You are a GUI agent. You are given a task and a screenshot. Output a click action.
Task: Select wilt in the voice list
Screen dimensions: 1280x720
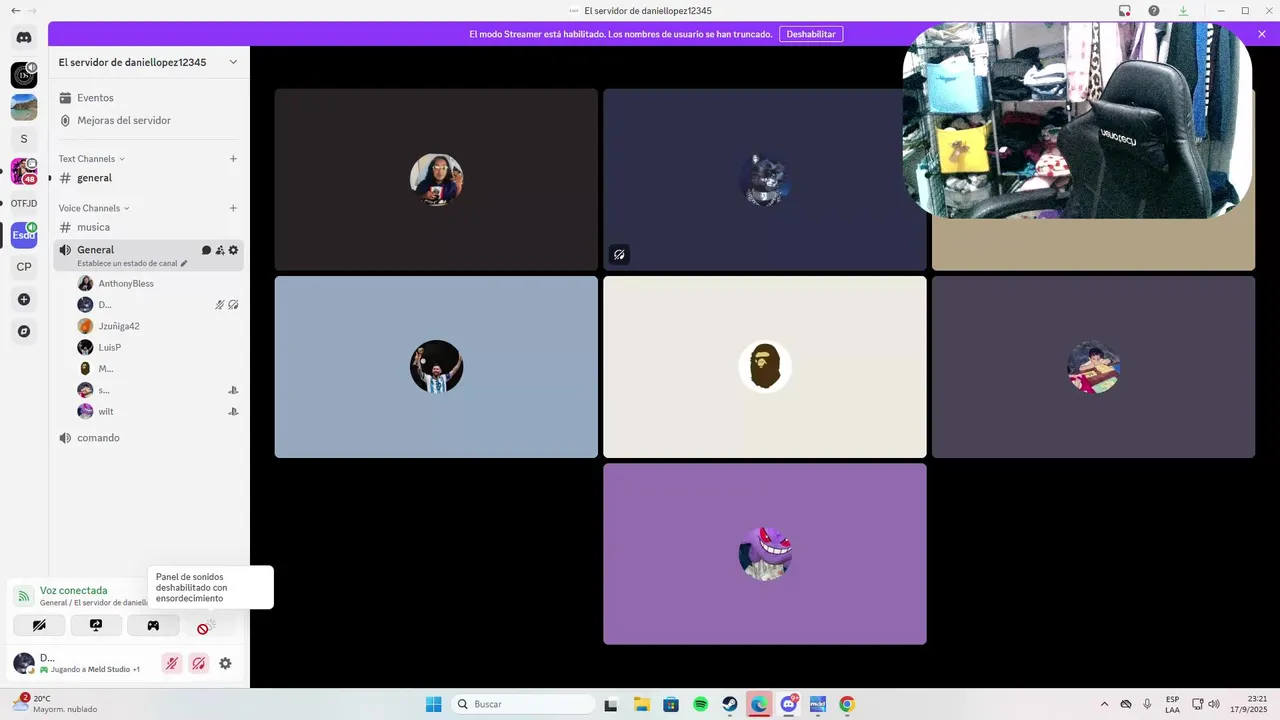pos(158,412)
